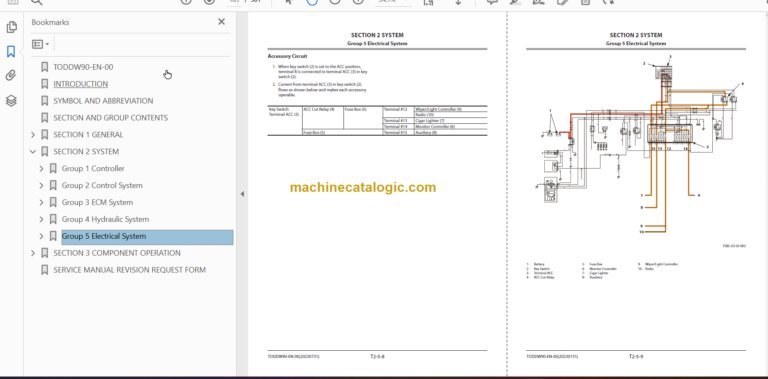Click Cigar Lighter (7) table cell
The width and height of the screenshot is (768, 379).
[x=451, y=120]
